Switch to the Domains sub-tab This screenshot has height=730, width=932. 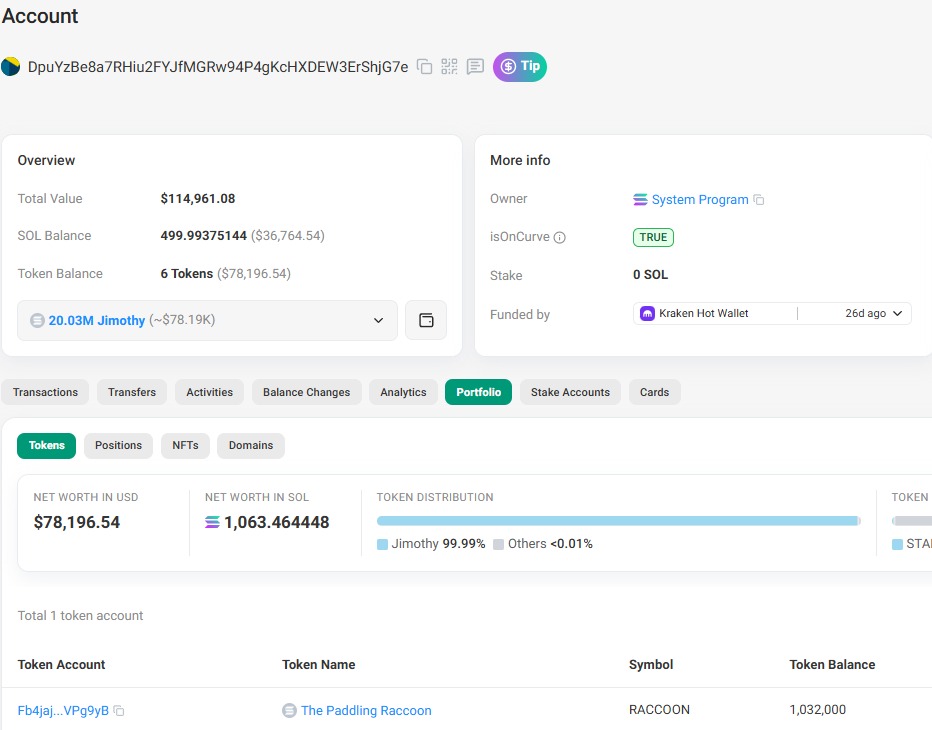(x=251, y=446)
